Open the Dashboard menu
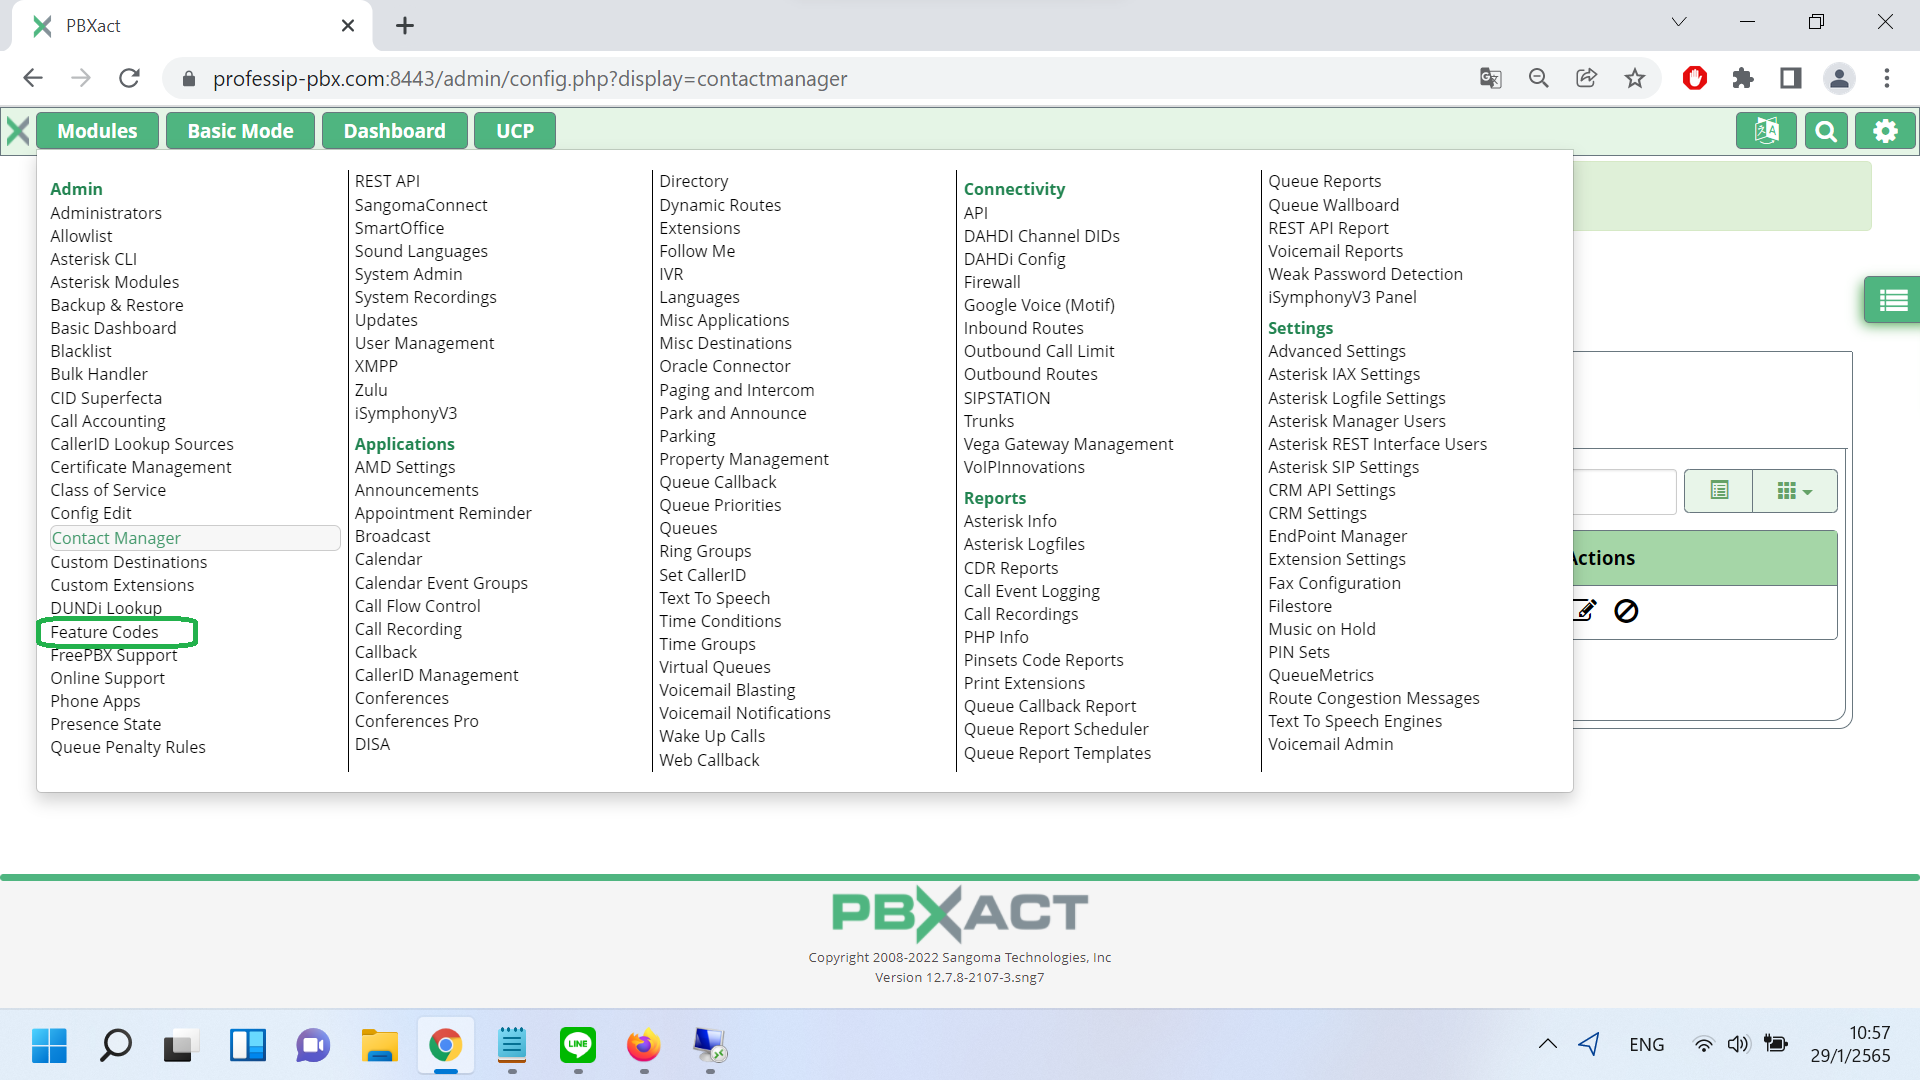Image resolution: width=1920 pixels, height=1080 pixels. click(394, 131)
